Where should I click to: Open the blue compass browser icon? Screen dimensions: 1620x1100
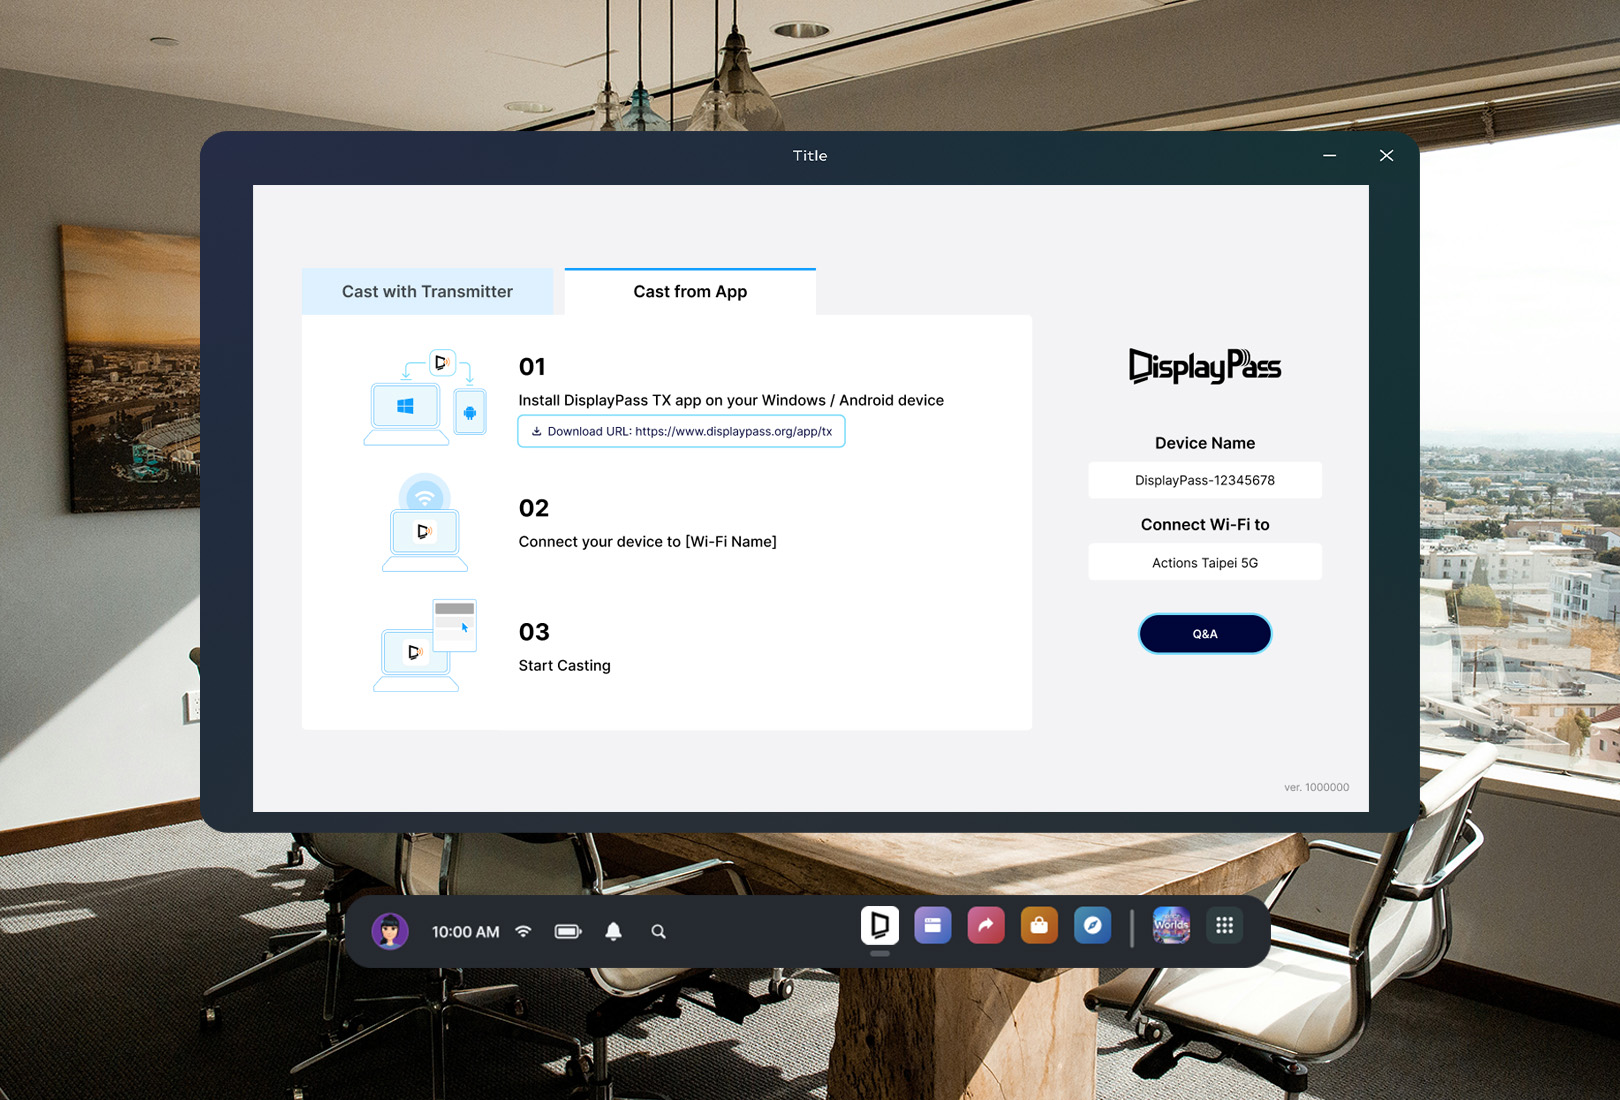pos(1092,926)
